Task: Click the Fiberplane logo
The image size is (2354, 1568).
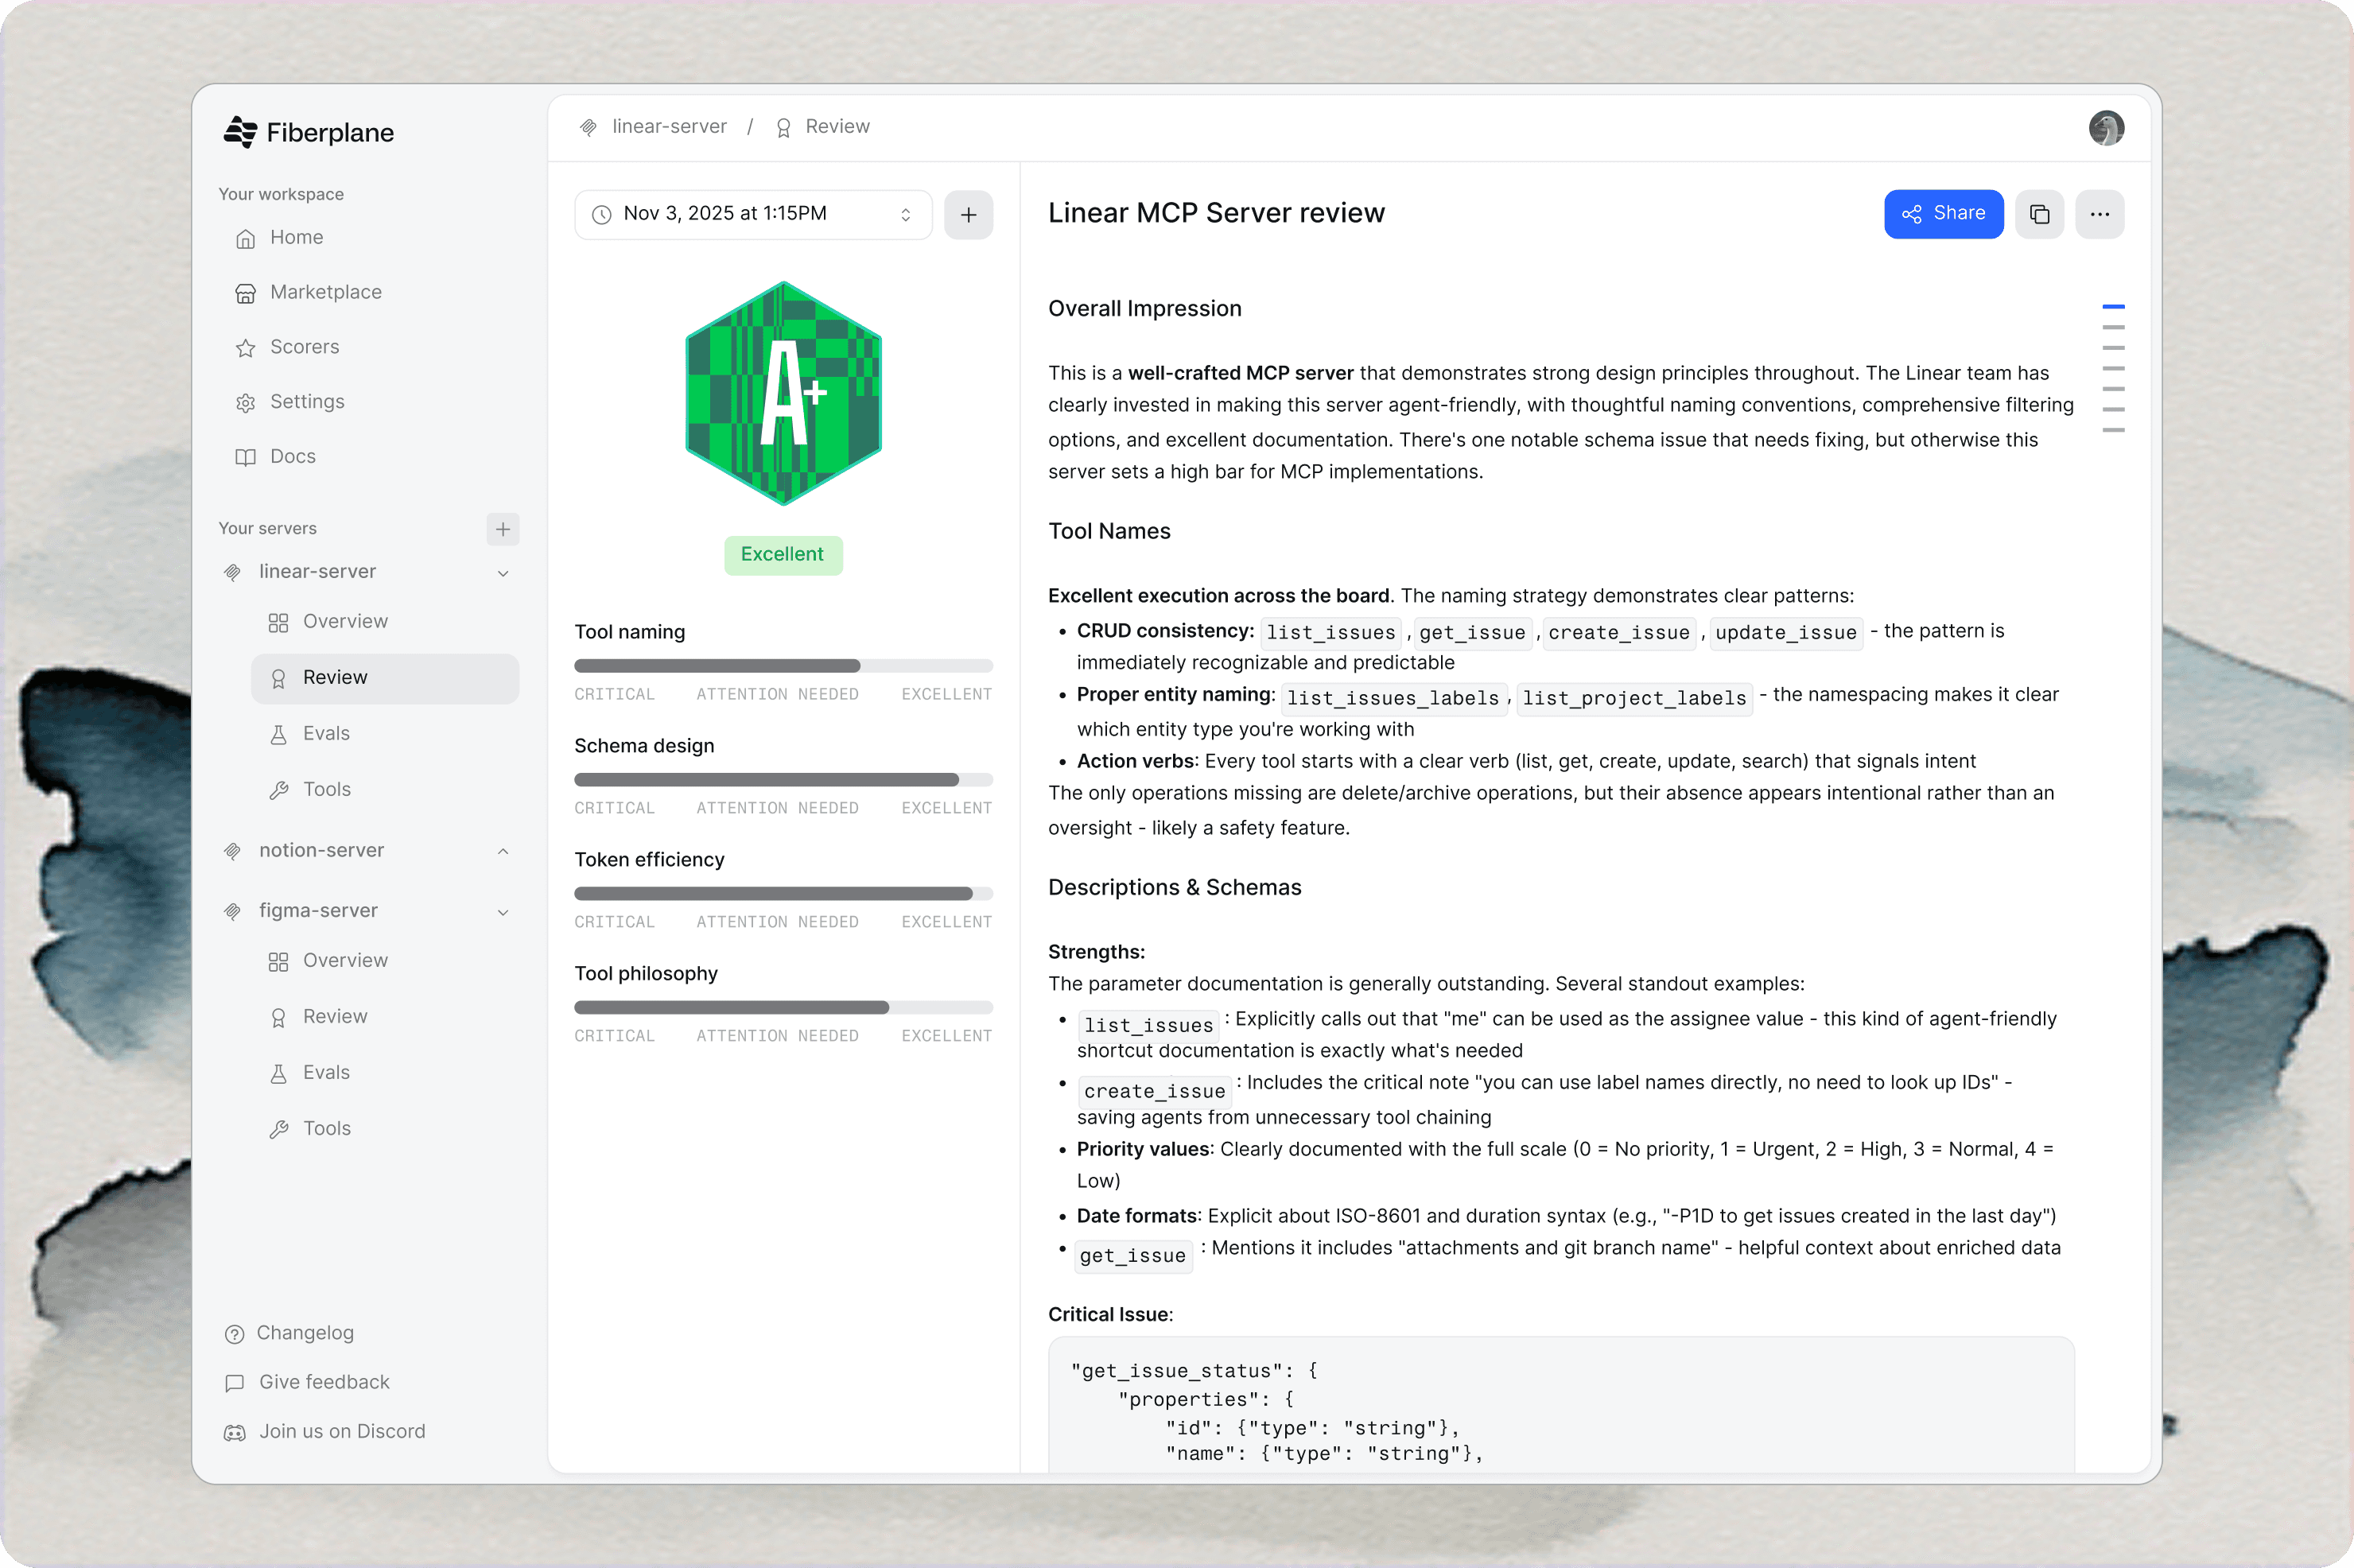Action: 309,132
